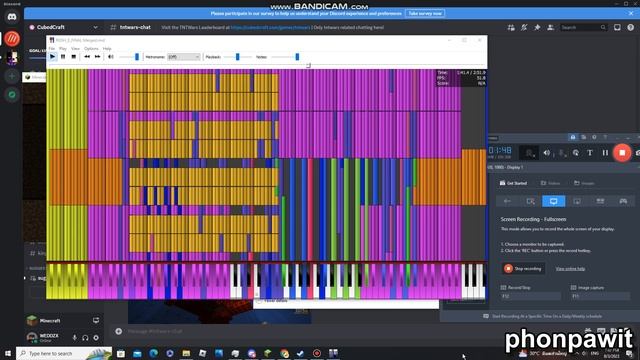Dismiss the Discord survey banner

[631, 13]
